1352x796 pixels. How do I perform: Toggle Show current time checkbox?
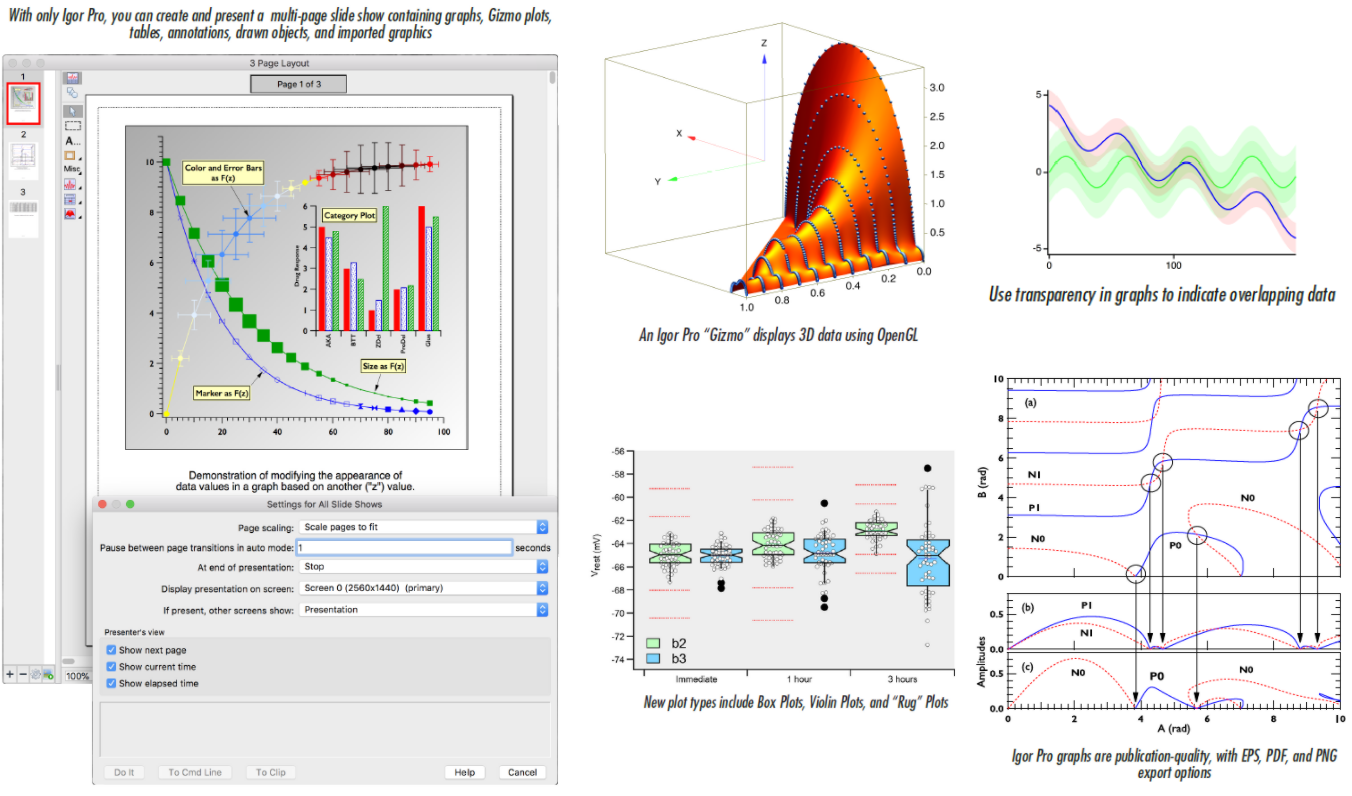112,667
